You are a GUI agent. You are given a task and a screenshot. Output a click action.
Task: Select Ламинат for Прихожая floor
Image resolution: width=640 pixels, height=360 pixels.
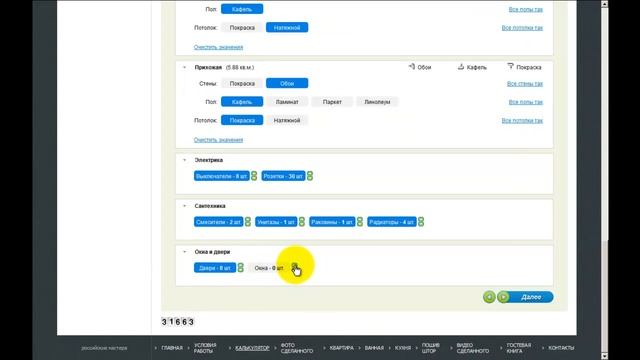coord(287,102)
